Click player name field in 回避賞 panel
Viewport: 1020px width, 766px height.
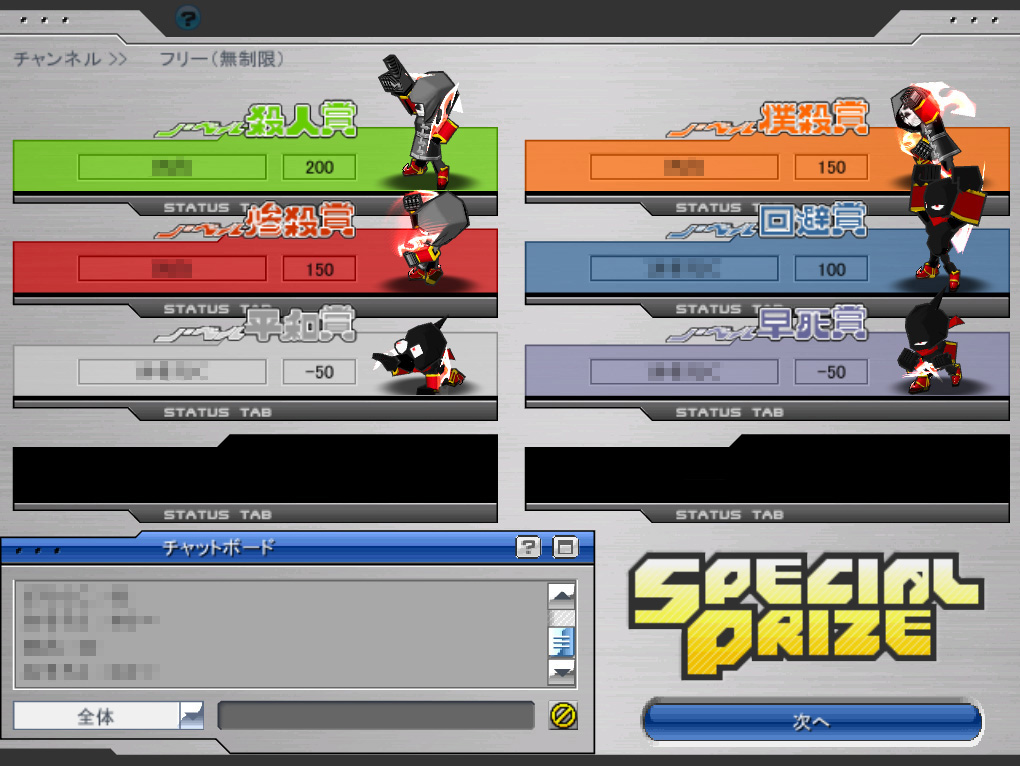[684, 269]
